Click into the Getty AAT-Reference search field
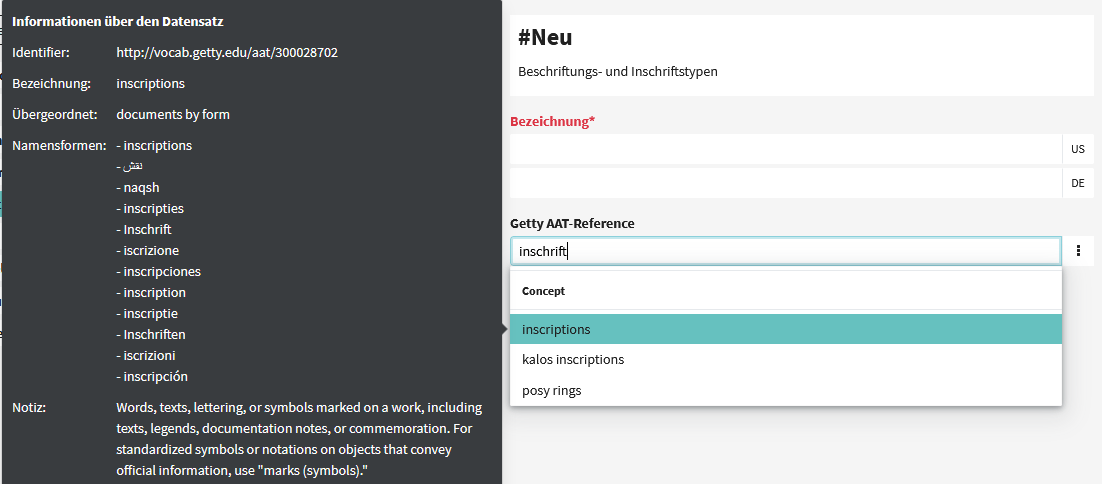 786,251
